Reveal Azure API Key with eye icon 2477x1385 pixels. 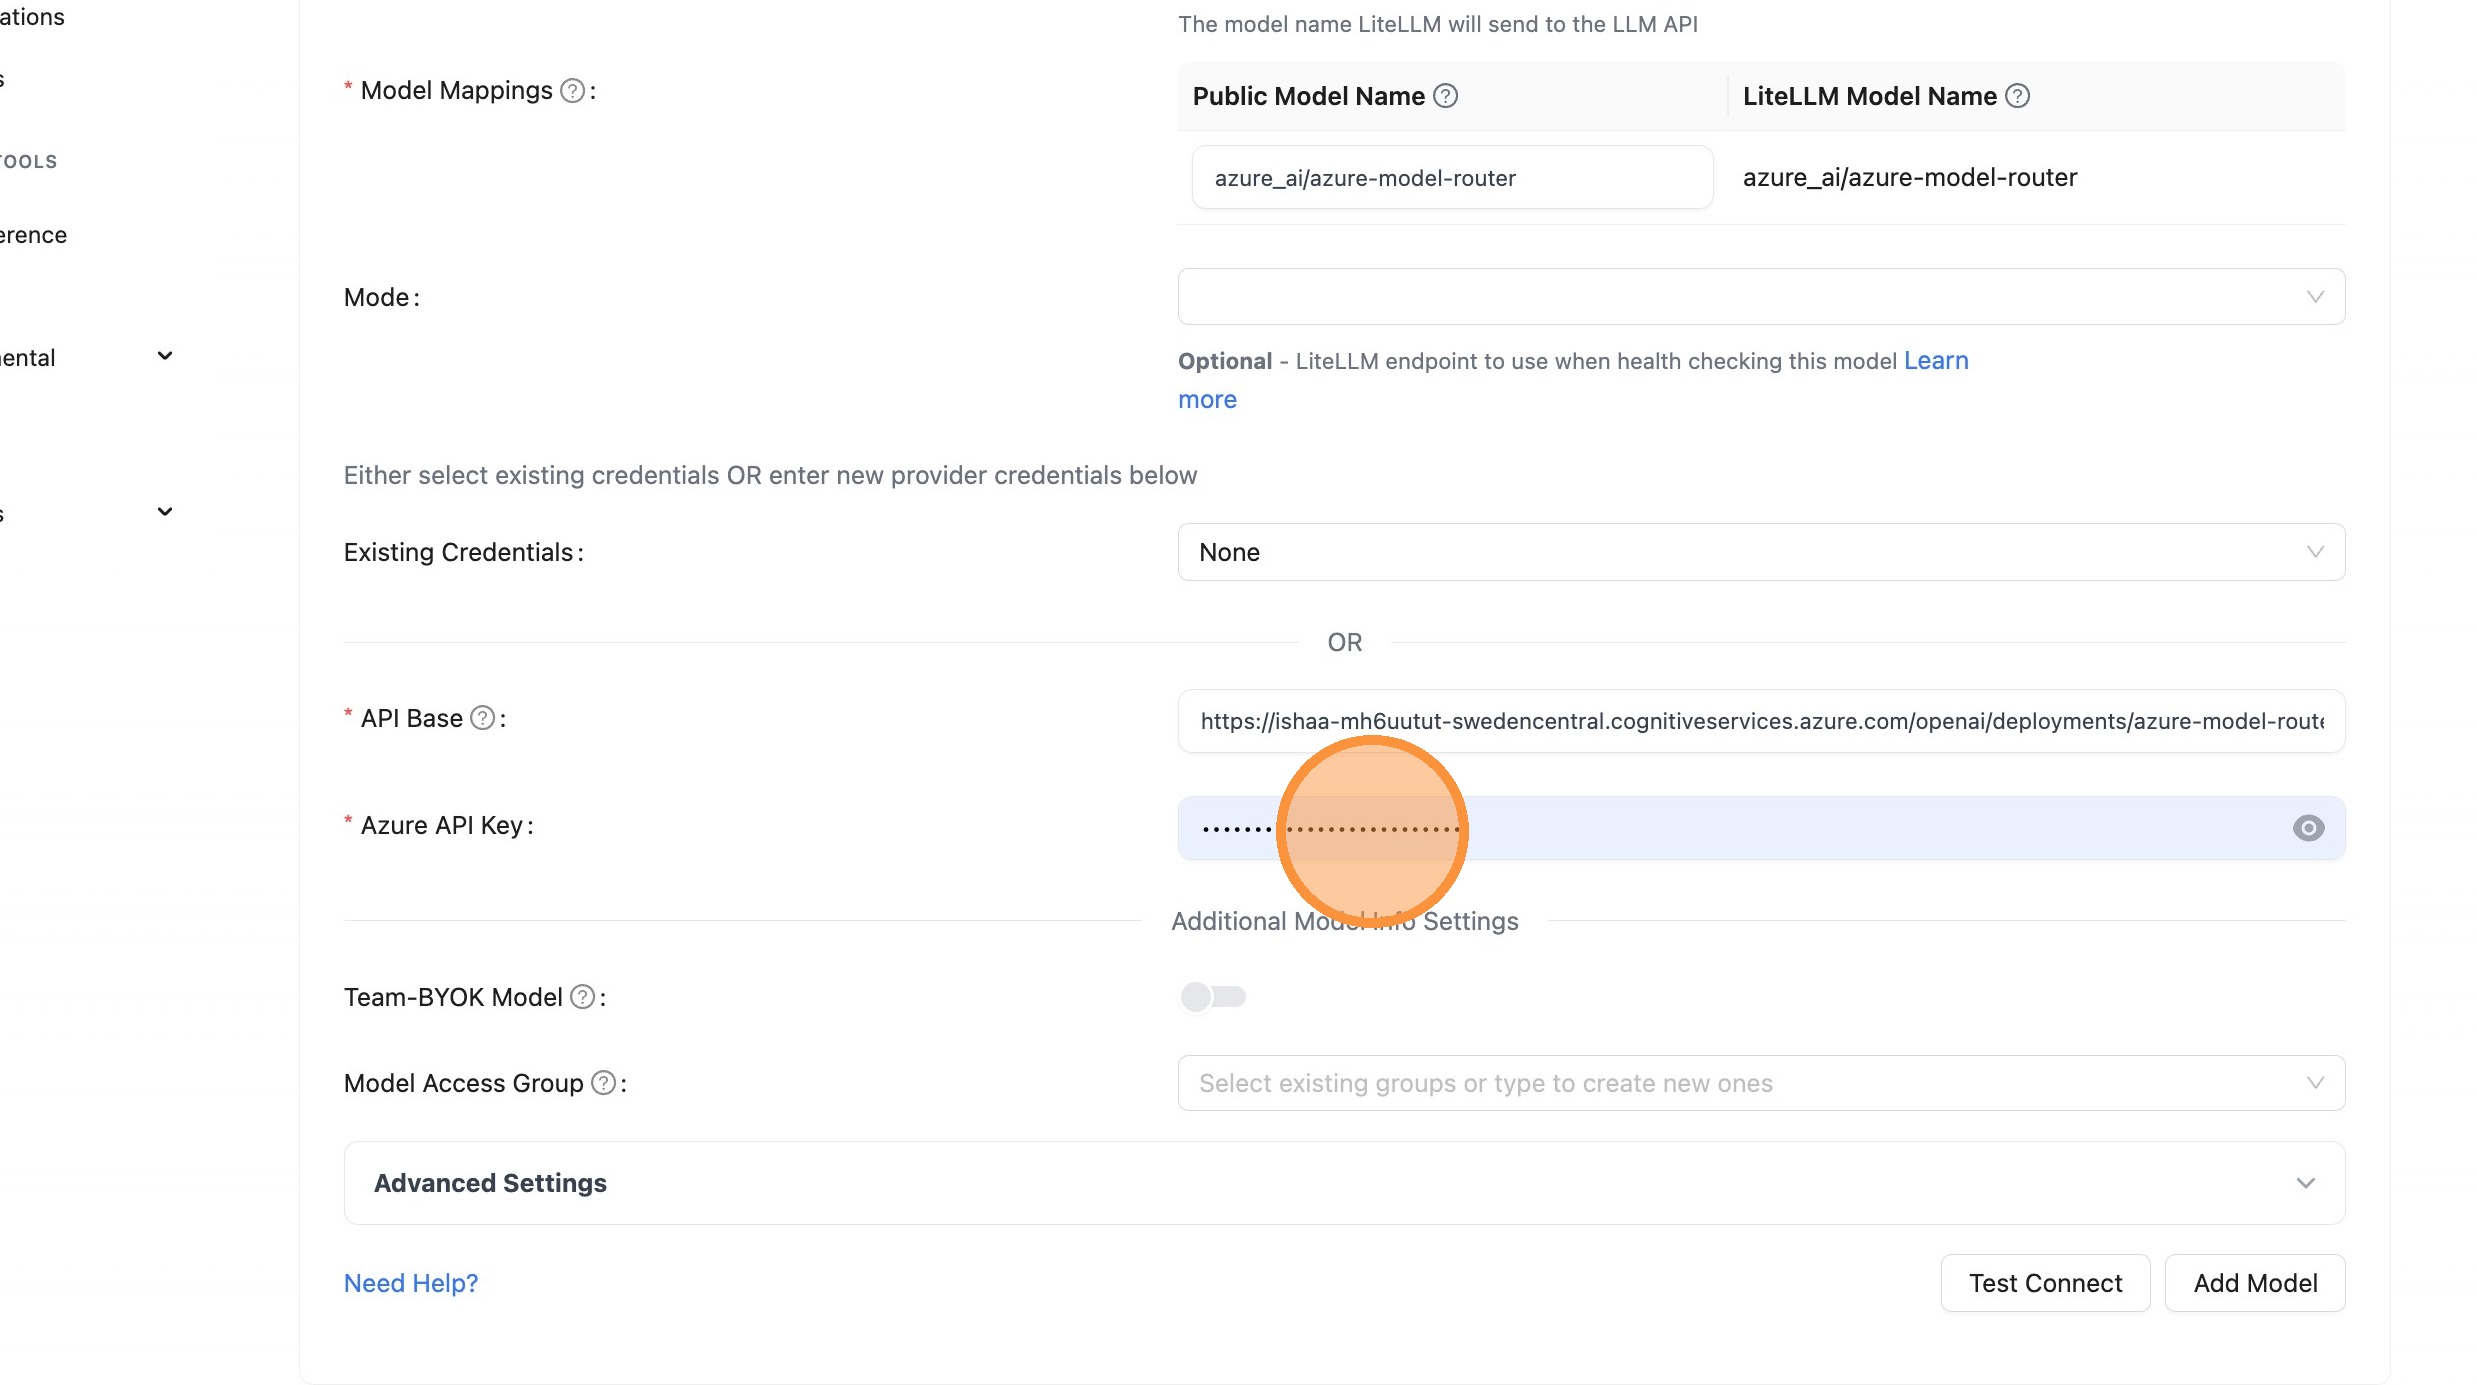[2308, 828]
